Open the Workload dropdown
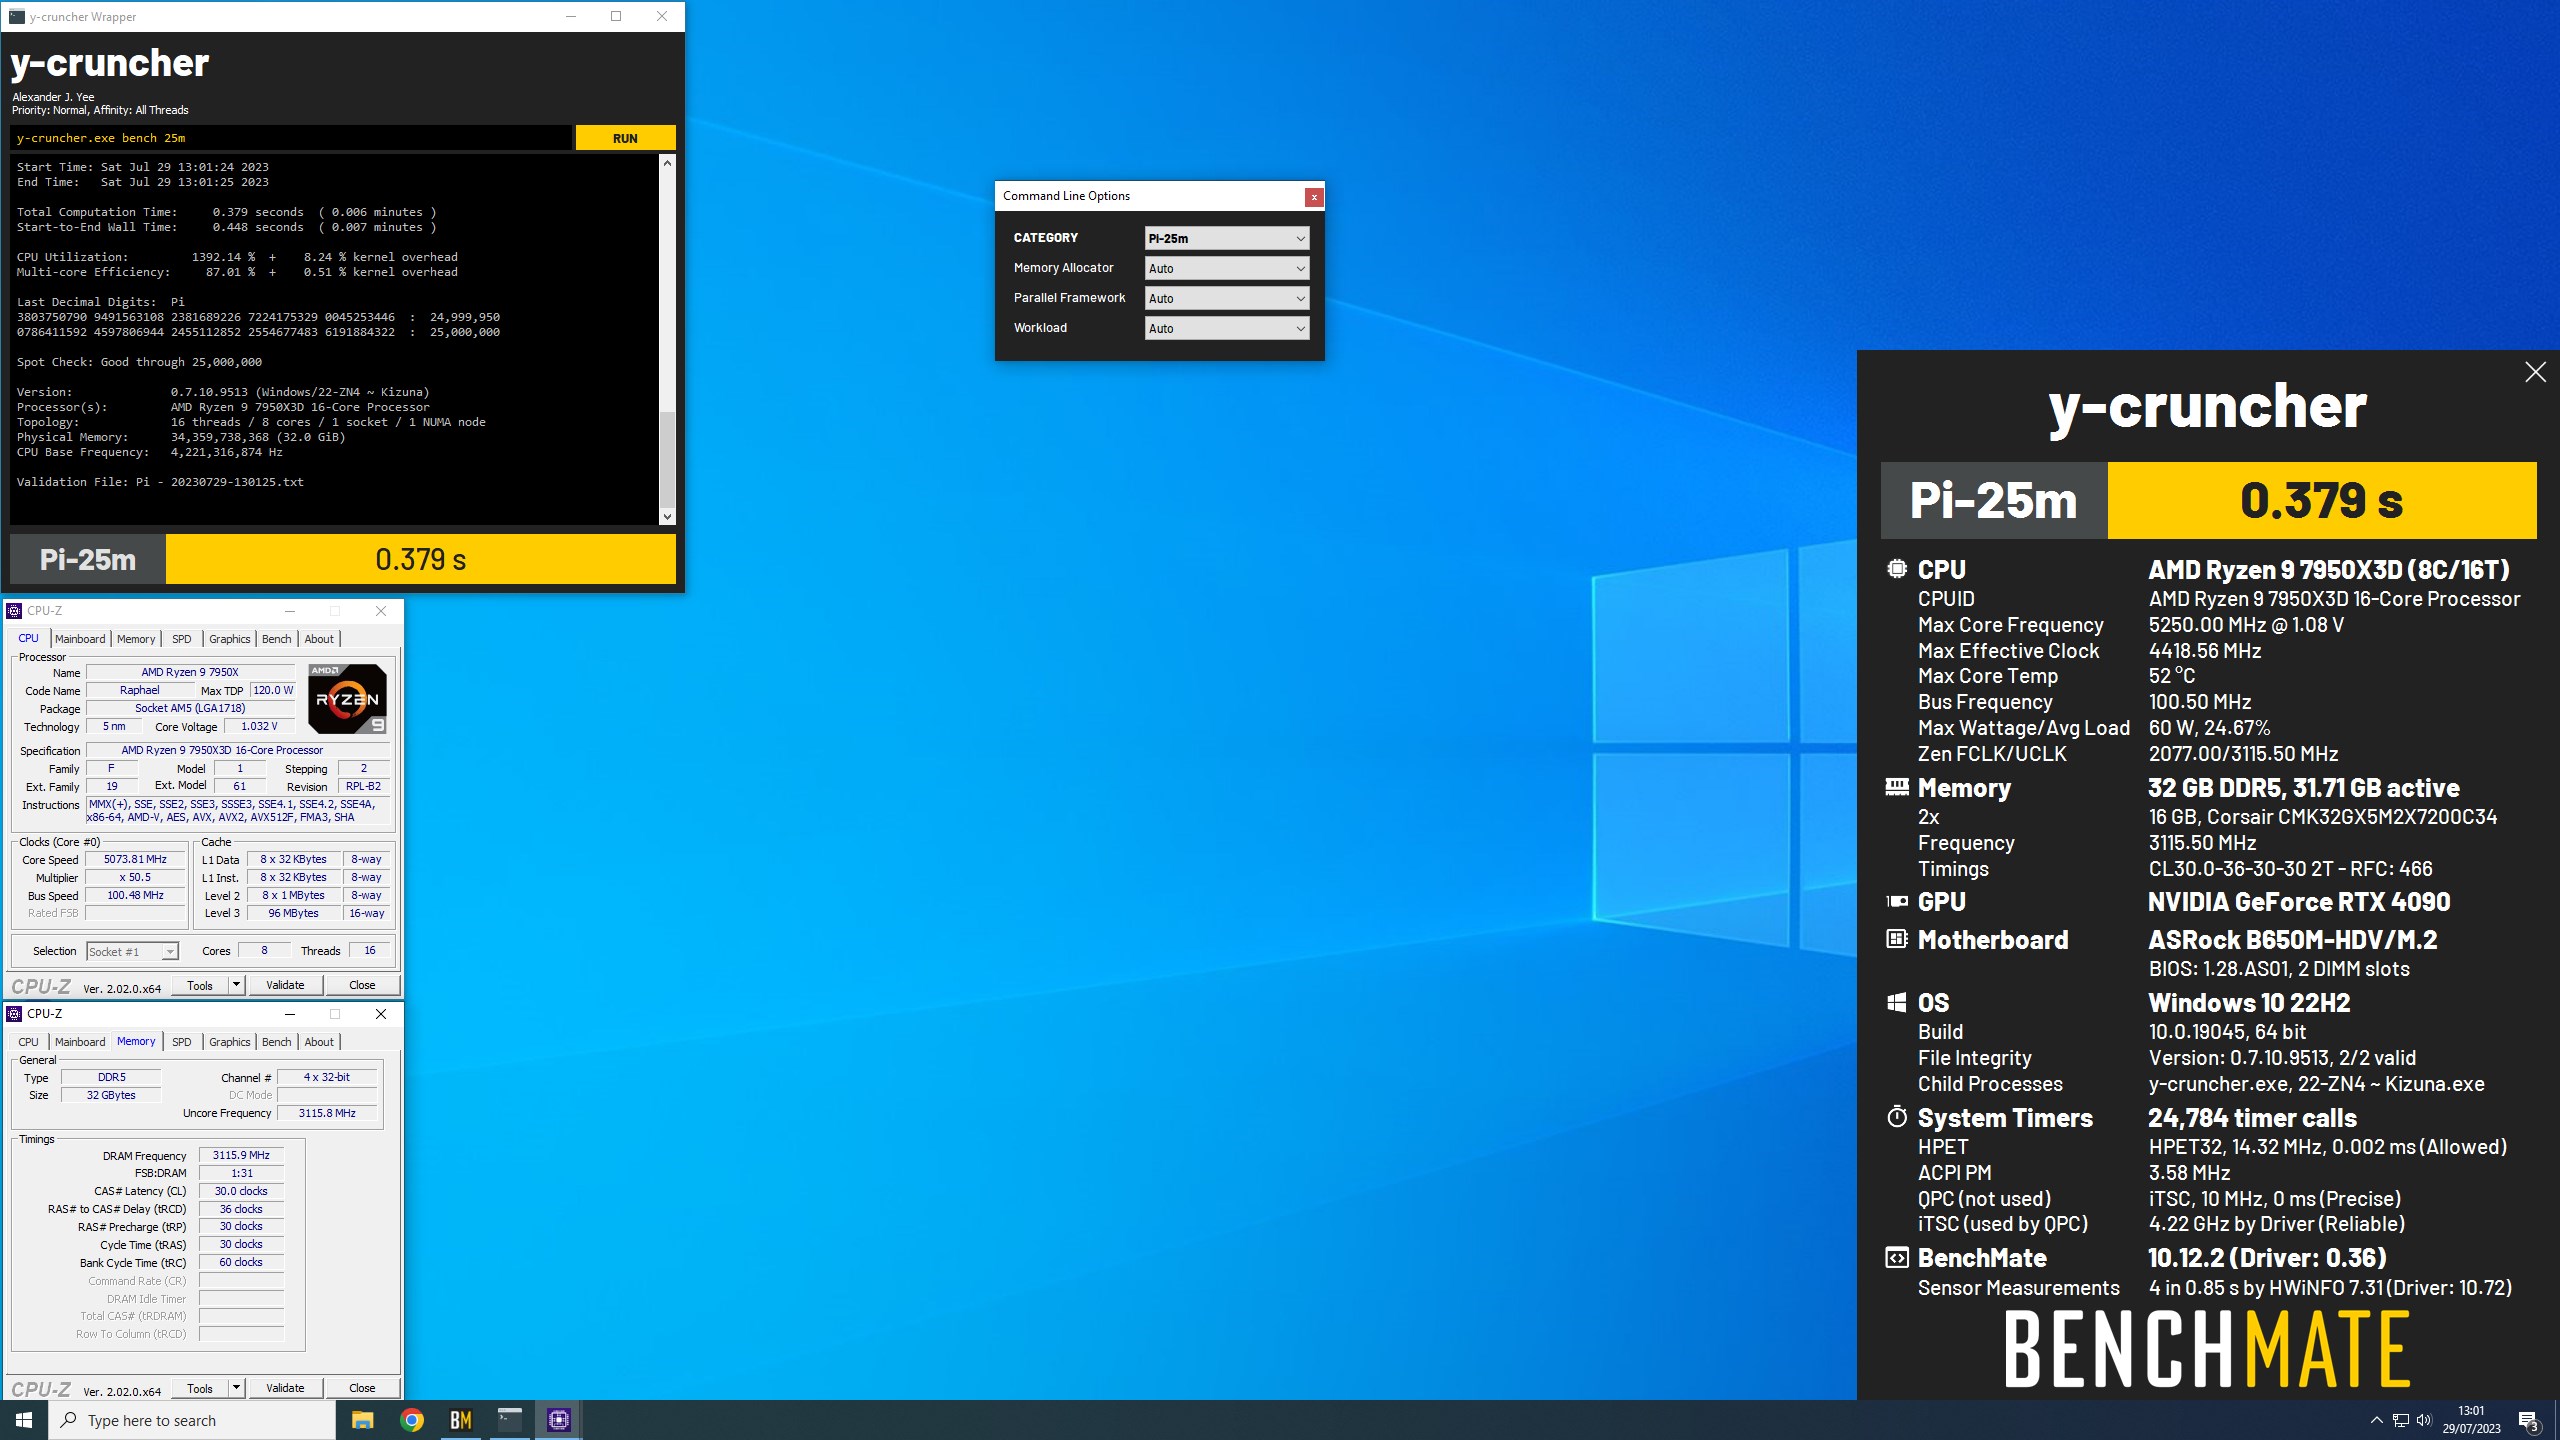Screen dimensions: 2560x1440 [x=1227, y=328]
